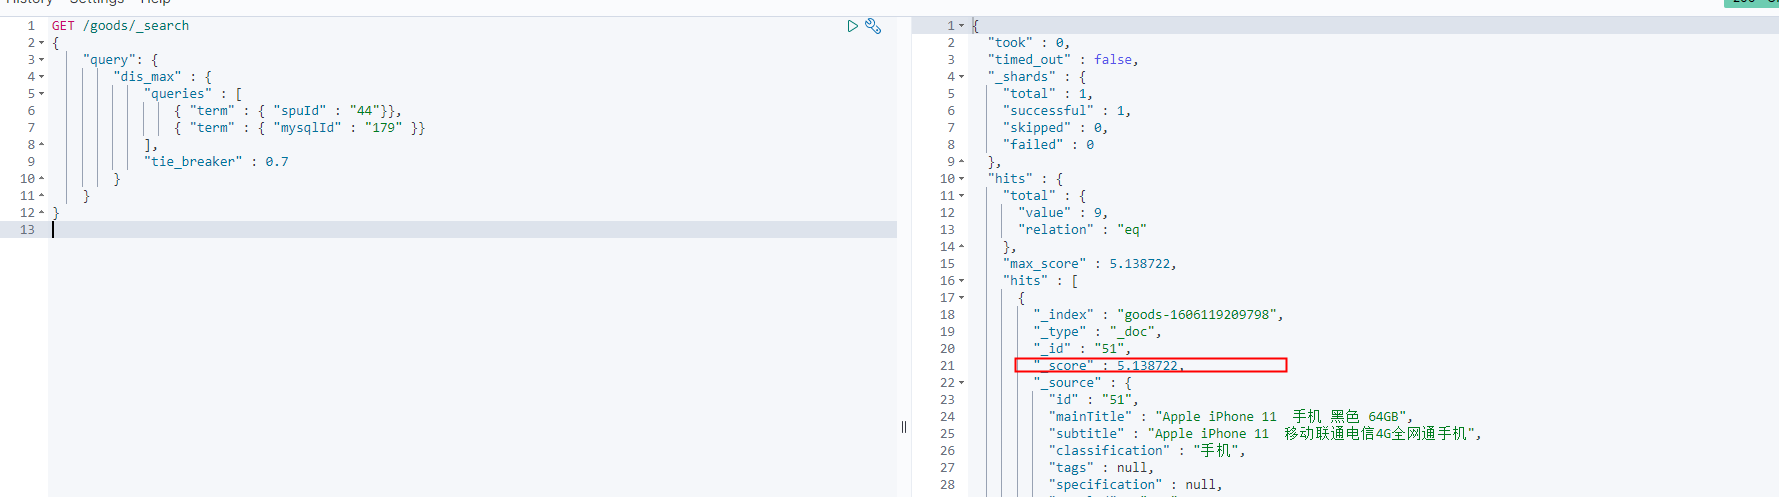Click the "subtitle" Apple iPhone 11 line
The width and height of the screenshot is (1779, 497).
click(x=1265, y=434)
